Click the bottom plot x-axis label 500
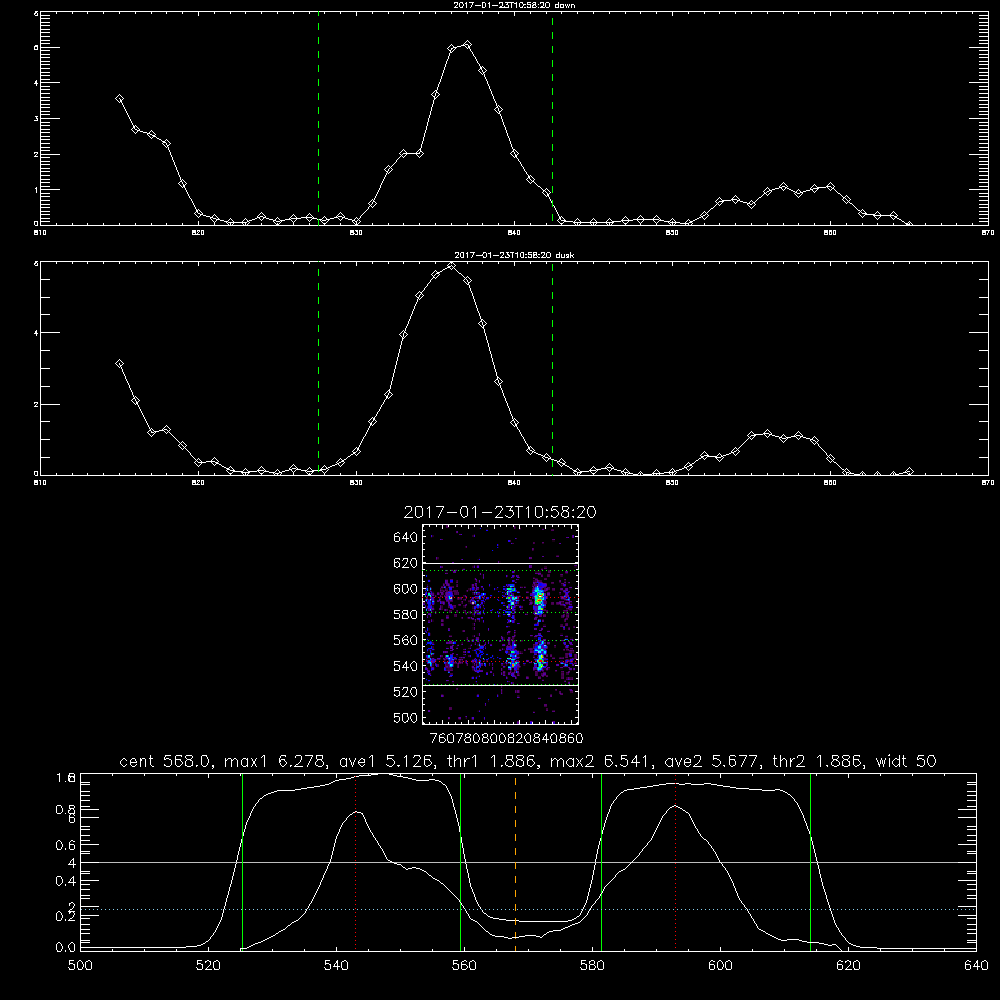The height and width of the screenshot is (1000, 1000). click(x=80, y=966)
